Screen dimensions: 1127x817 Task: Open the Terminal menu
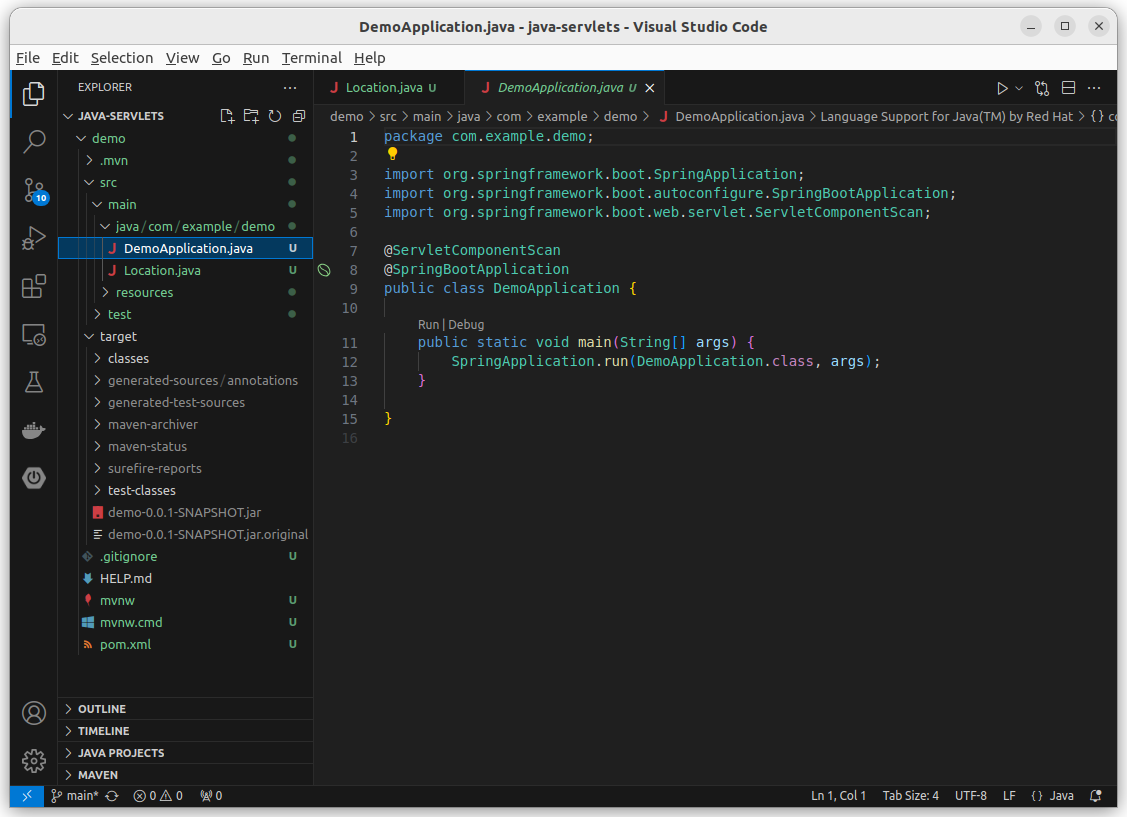point(311,58)
